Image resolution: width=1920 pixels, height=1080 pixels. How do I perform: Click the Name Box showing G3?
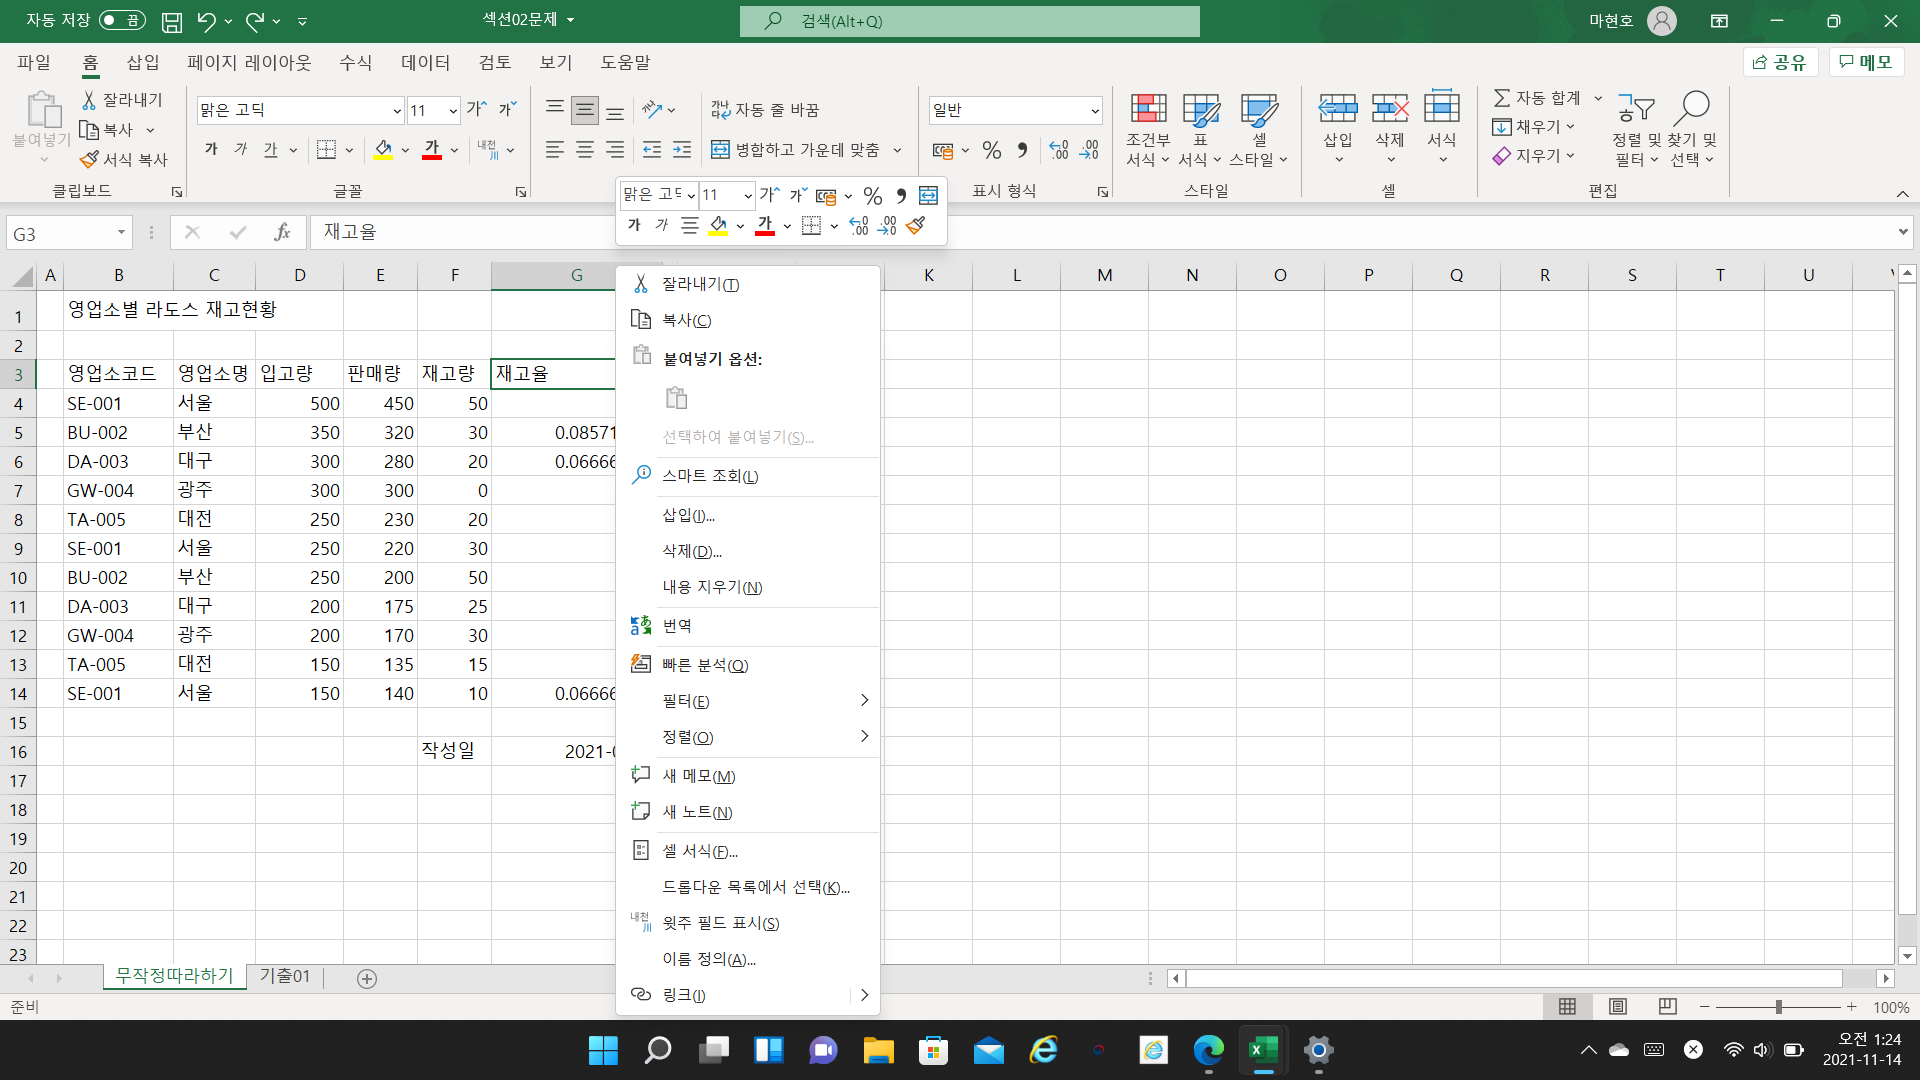point(60,233)
